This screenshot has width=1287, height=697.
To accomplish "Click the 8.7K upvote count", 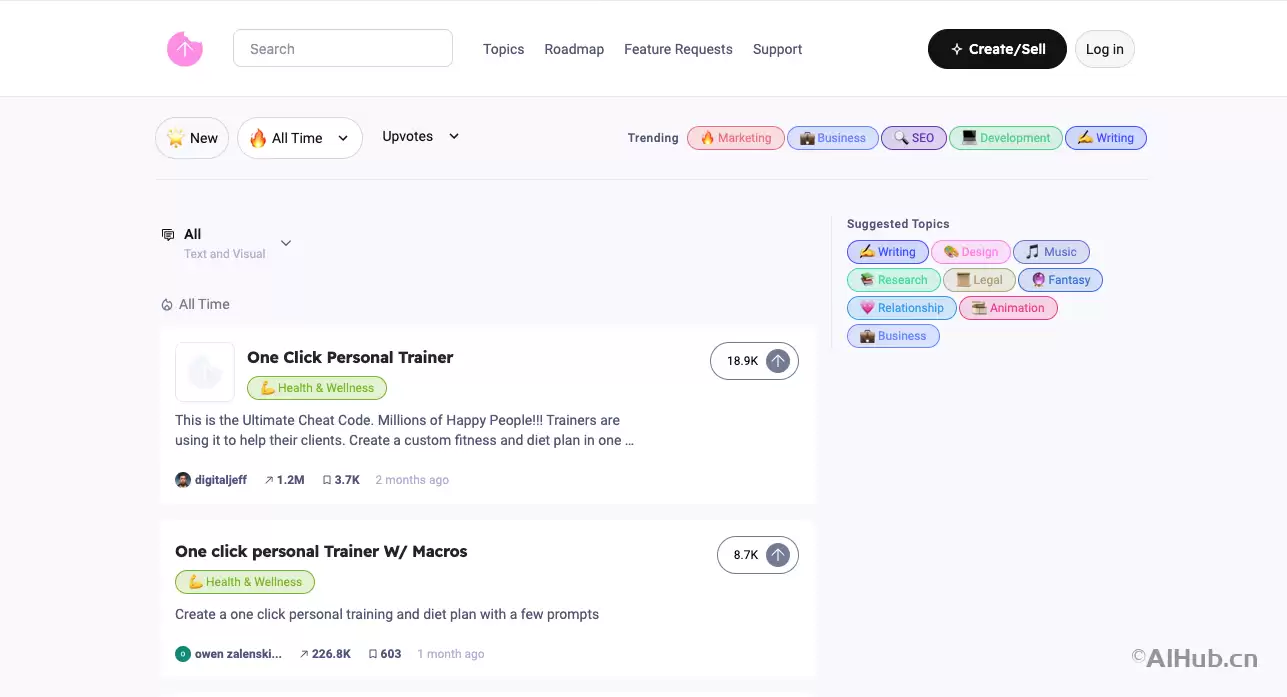I will (x=746, y=555).
